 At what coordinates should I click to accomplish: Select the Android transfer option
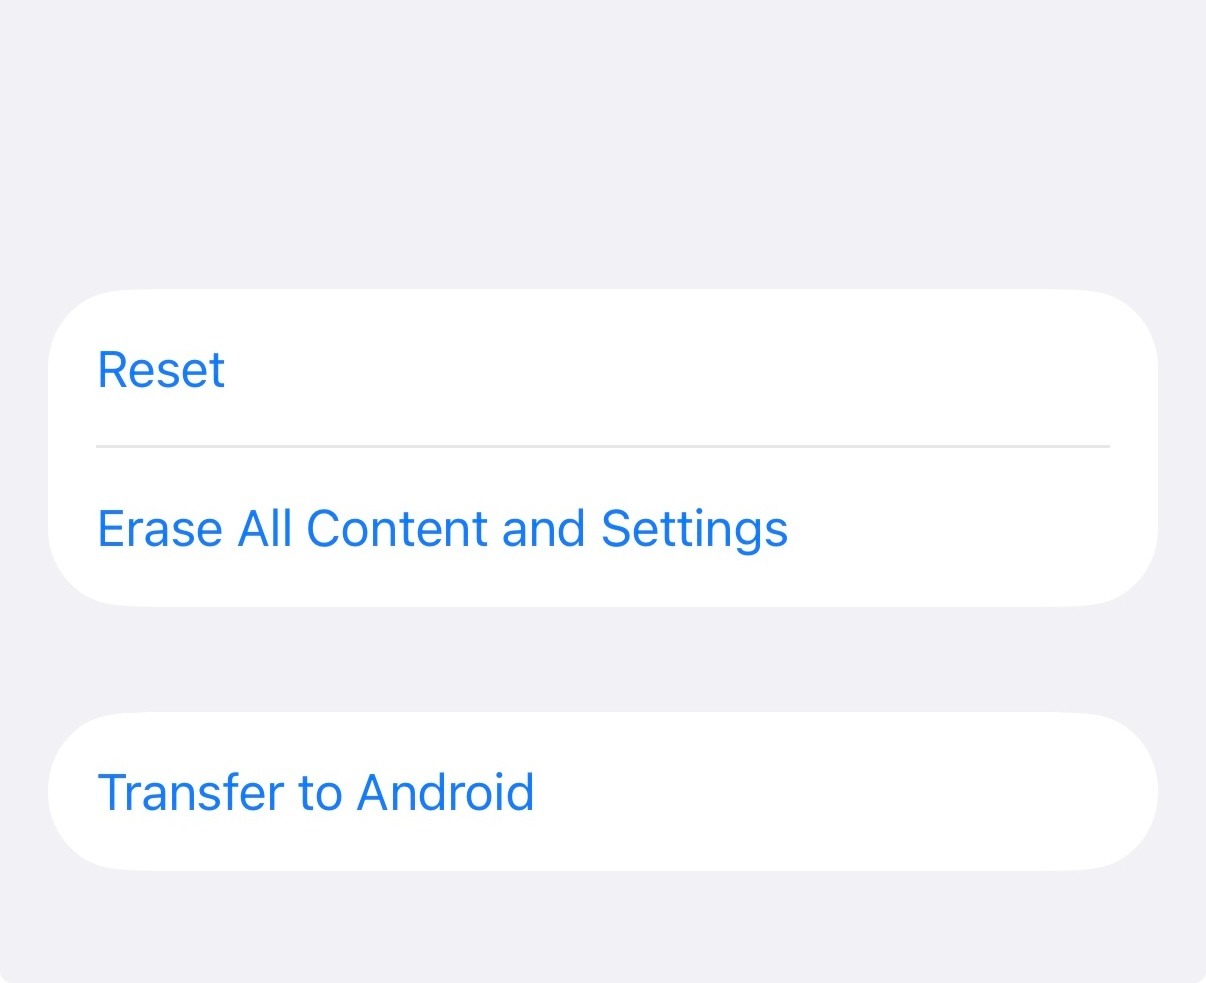point(315,792)
